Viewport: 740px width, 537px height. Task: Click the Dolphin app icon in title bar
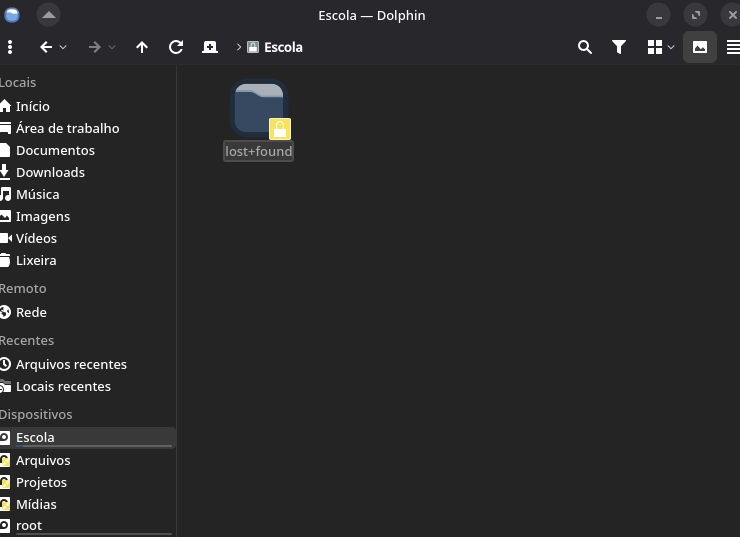click(x=12, y=15)
